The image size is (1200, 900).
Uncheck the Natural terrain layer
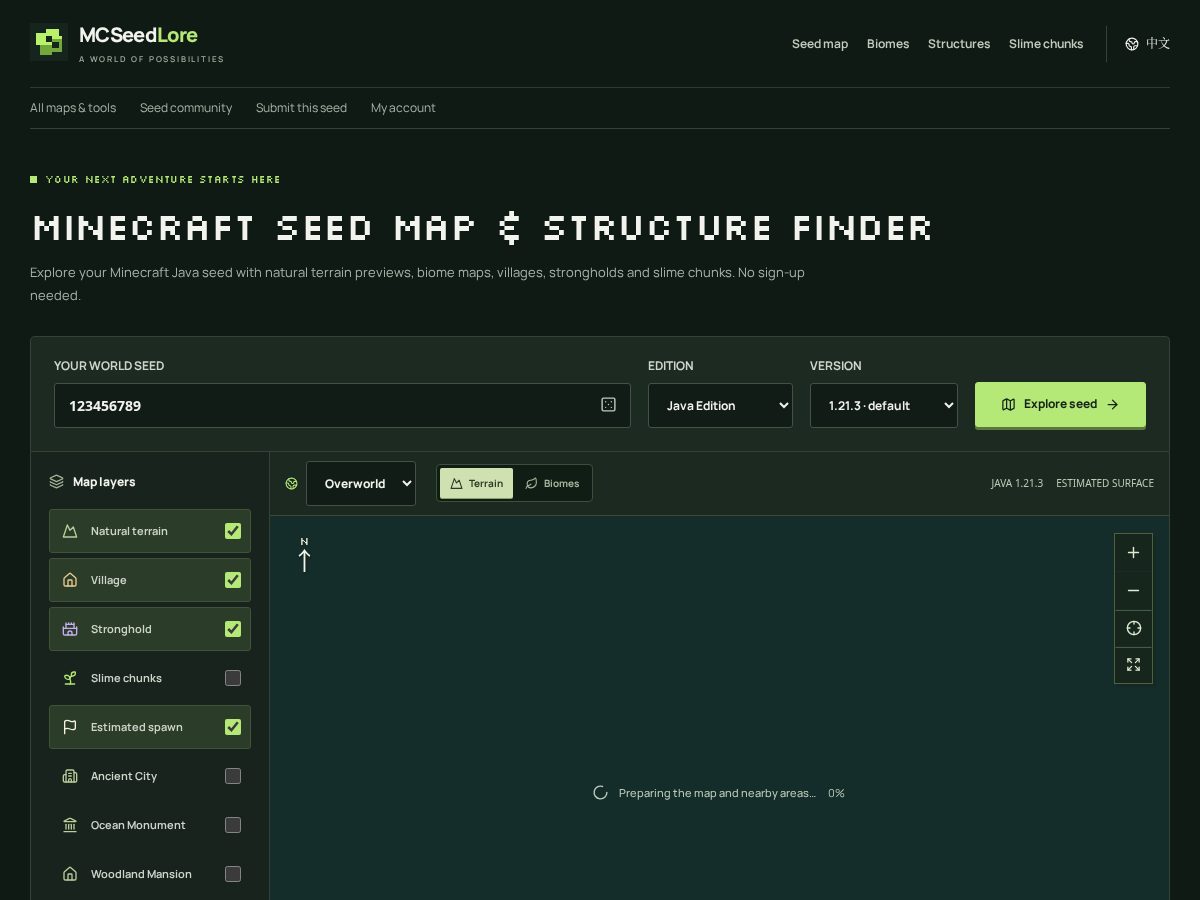233,531
